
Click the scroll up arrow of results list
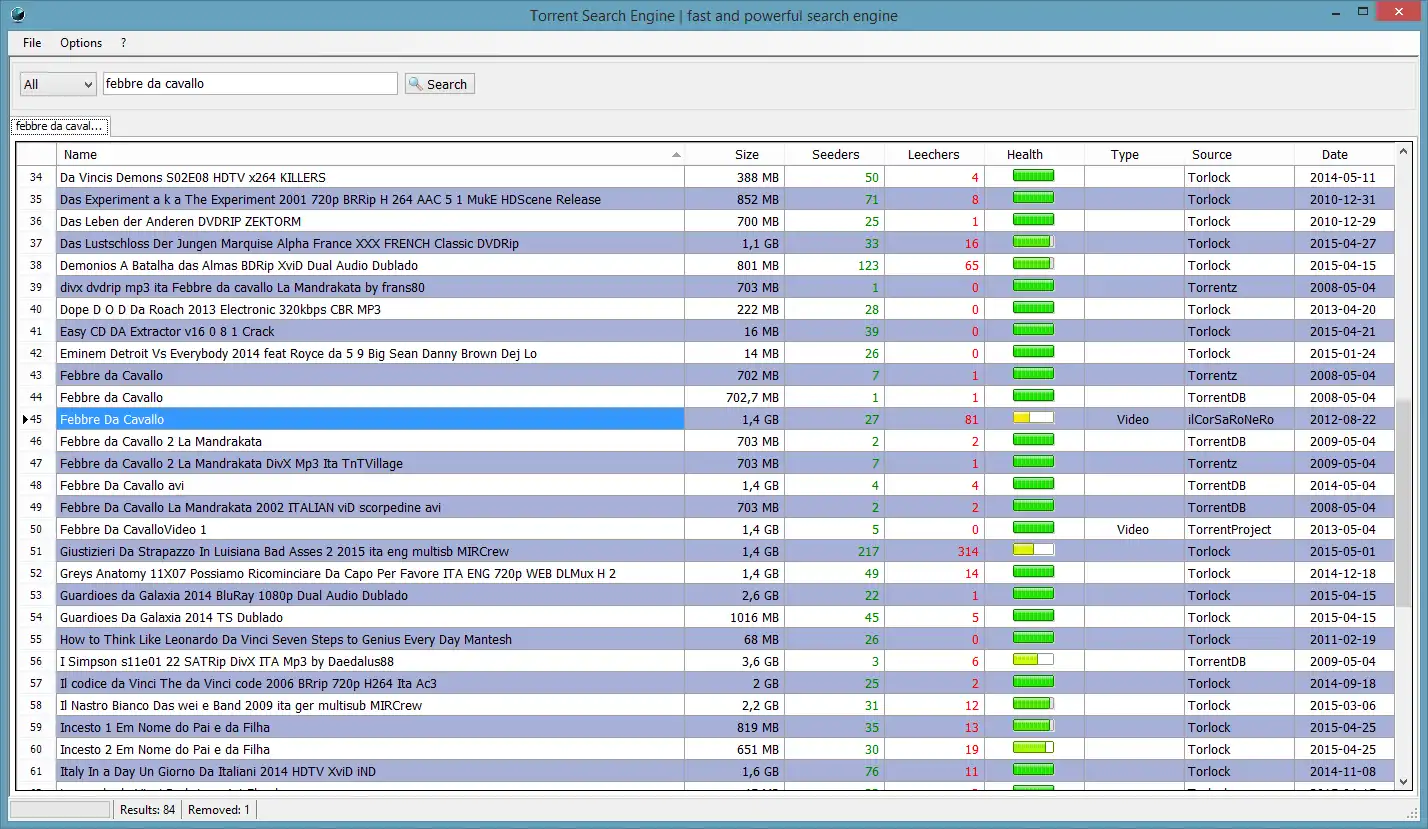[1405, 152]
